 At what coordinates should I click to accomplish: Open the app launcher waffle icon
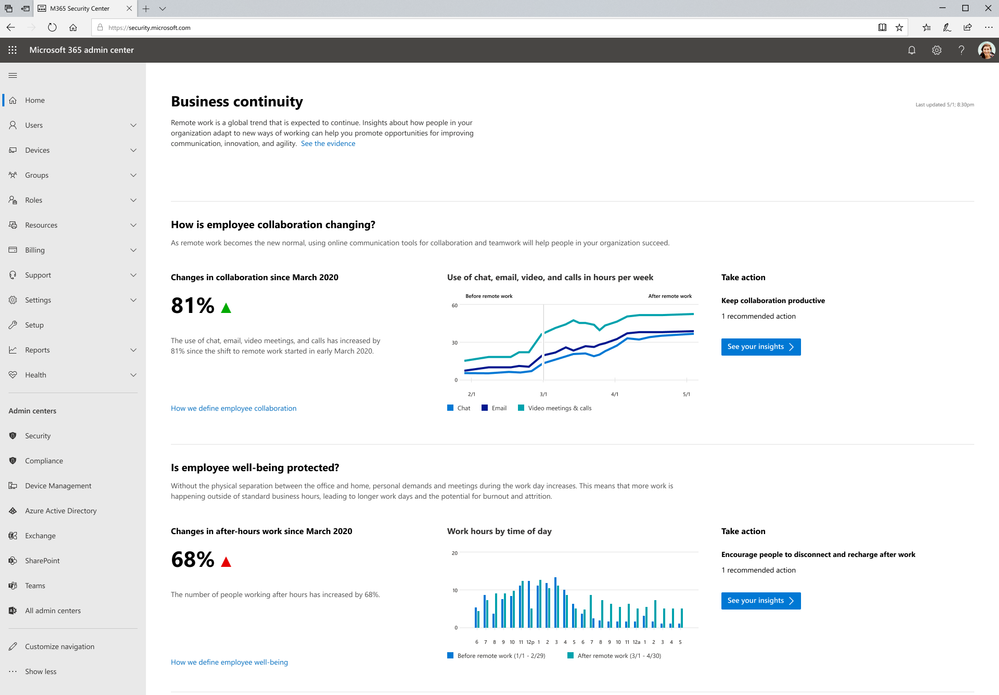(x=12, y=50)
